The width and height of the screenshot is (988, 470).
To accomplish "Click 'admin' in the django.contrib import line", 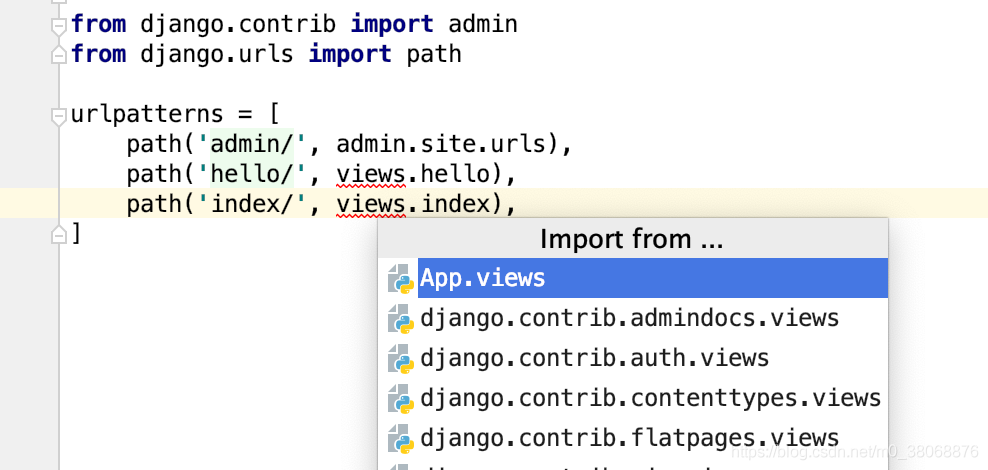I will click(483, 24).
